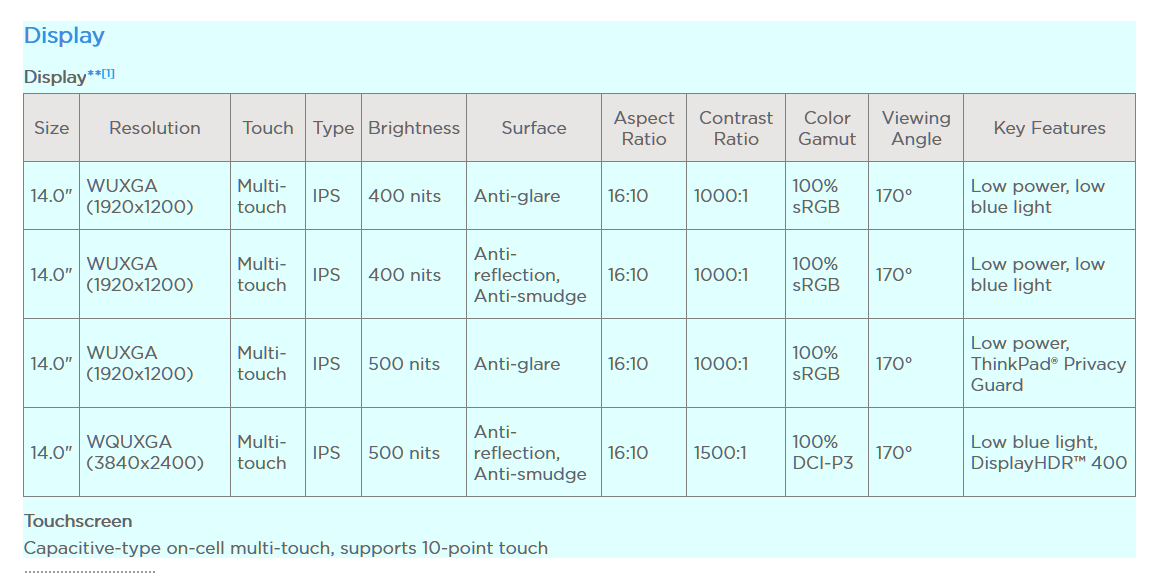Click the Touchscreen subsection heading
The image size is (1164, 580).
point(78,521)
